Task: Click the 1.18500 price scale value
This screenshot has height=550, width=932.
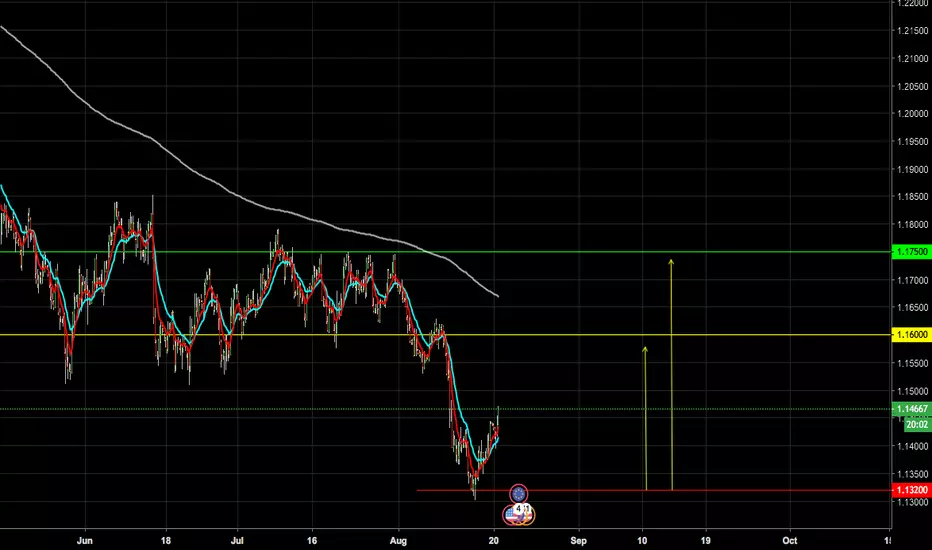Action: click(913, 197)
